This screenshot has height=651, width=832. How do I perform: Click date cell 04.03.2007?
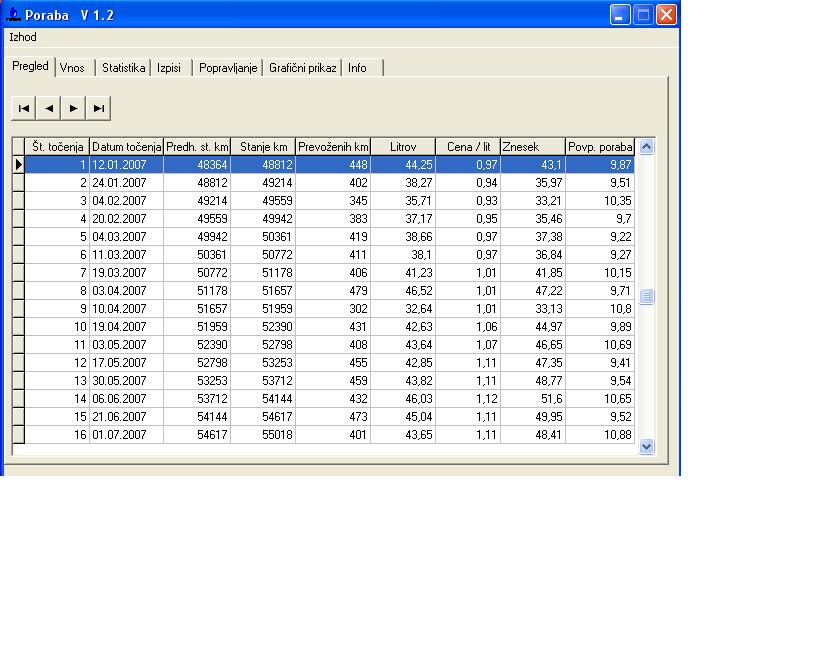(x=126, y=237)
